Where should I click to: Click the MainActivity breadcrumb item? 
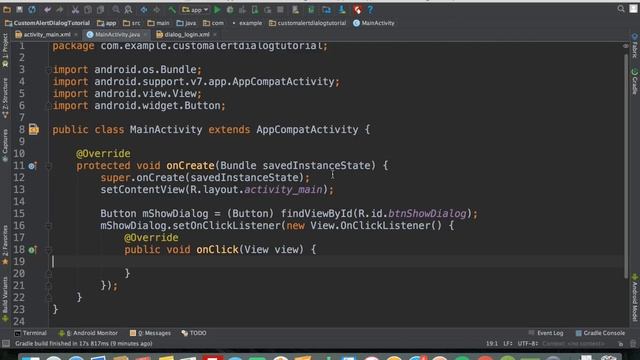(x=374, y=23)
